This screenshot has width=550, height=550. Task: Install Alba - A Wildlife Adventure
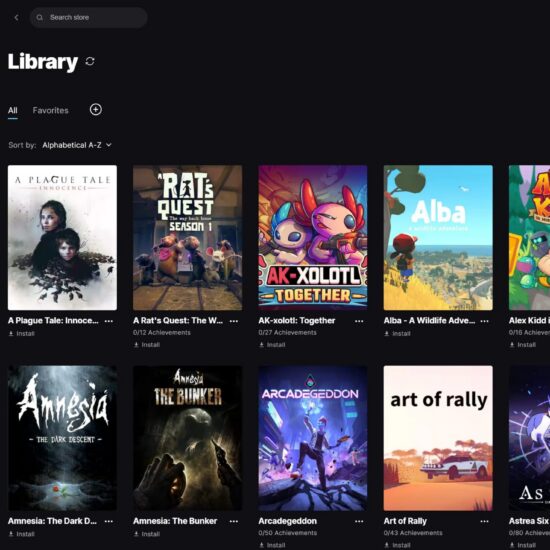[x=397, y=334]
